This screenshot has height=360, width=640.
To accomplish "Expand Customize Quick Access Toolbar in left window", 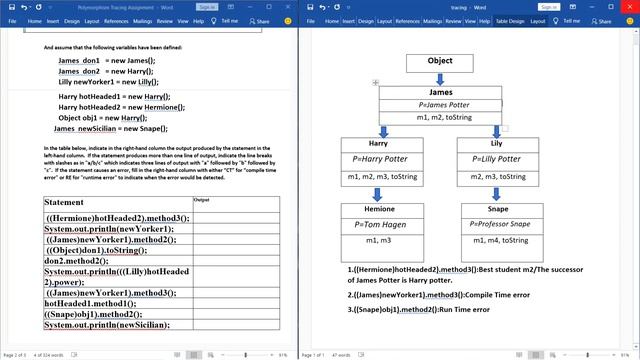I will [x=50, y=7].
